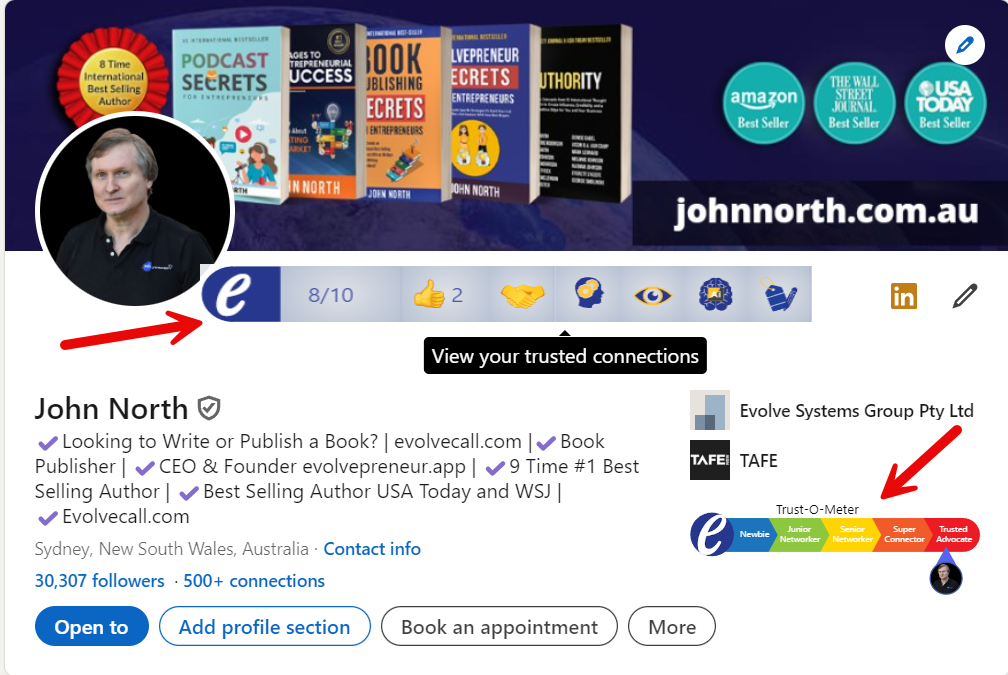
Task: Open the 'Contact info' link
Action: point(372,548)
